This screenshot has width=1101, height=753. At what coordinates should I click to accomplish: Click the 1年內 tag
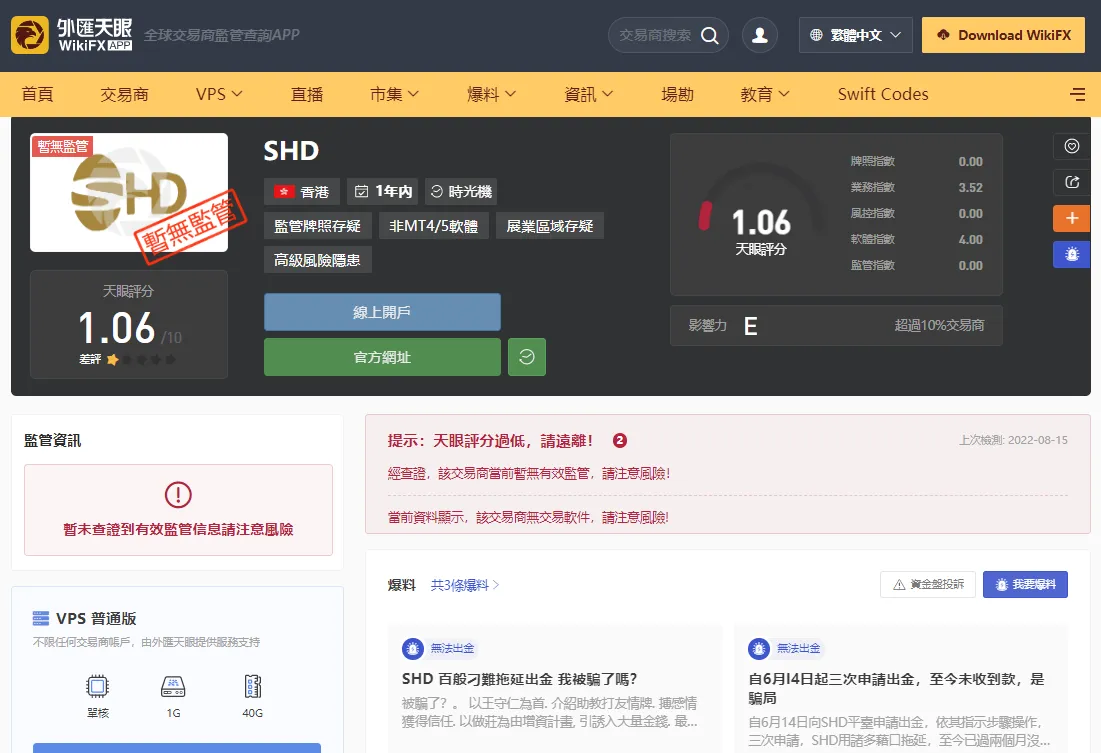[383, 192]
